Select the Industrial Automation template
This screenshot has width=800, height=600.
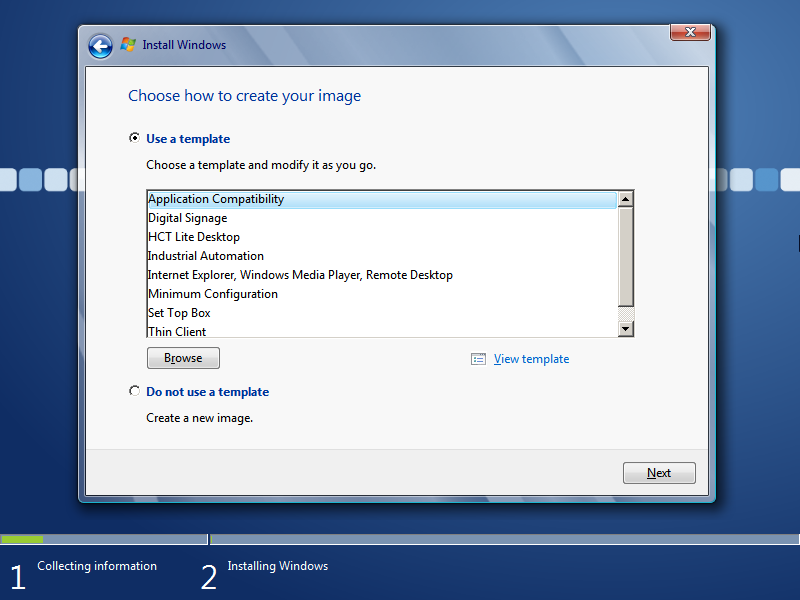click(382, 256)
